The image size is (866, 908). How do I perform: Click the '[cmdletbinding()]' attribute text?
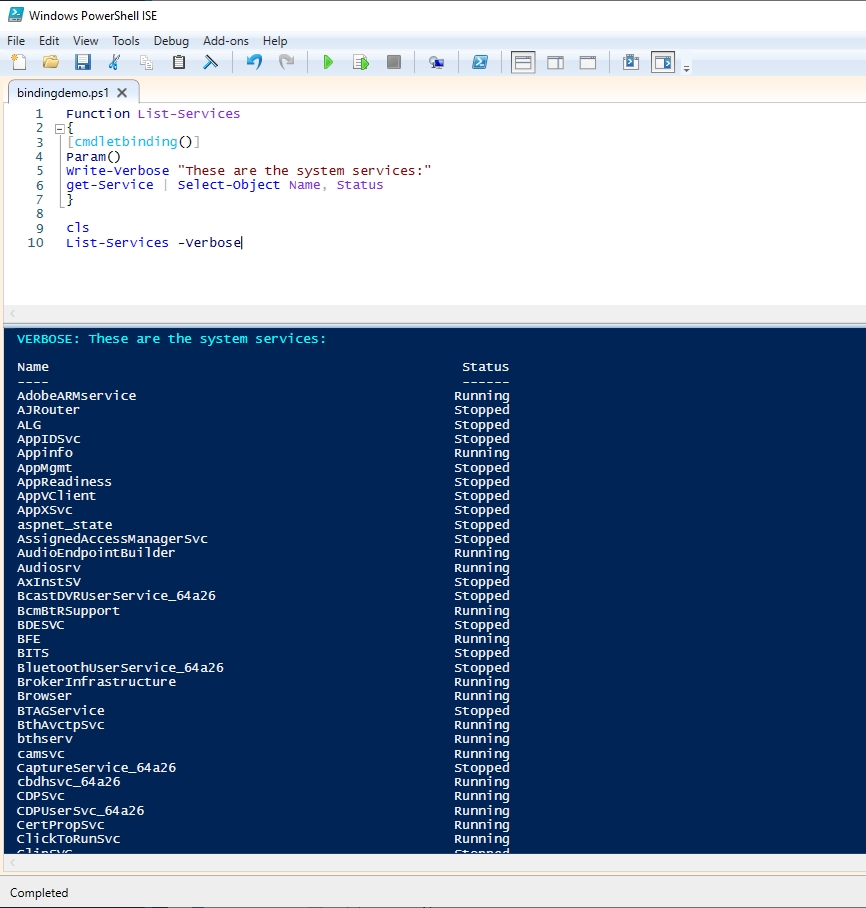133,142
